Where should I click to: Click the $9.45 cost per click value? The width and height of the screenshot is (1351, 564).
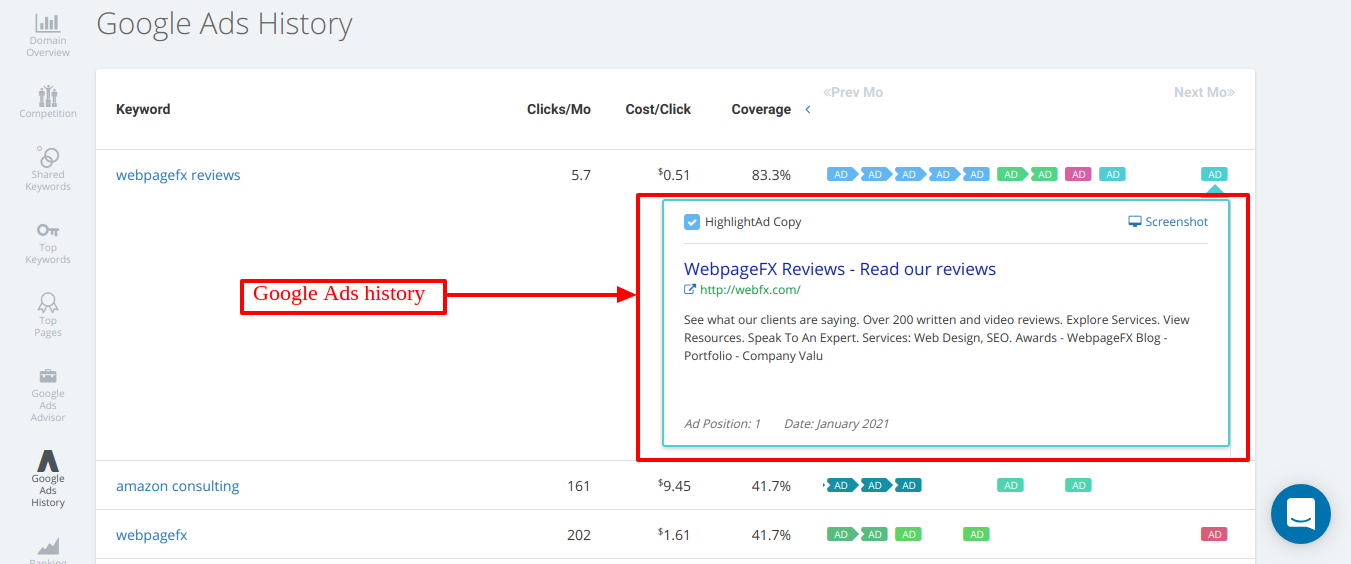click(x=674, y=486)
